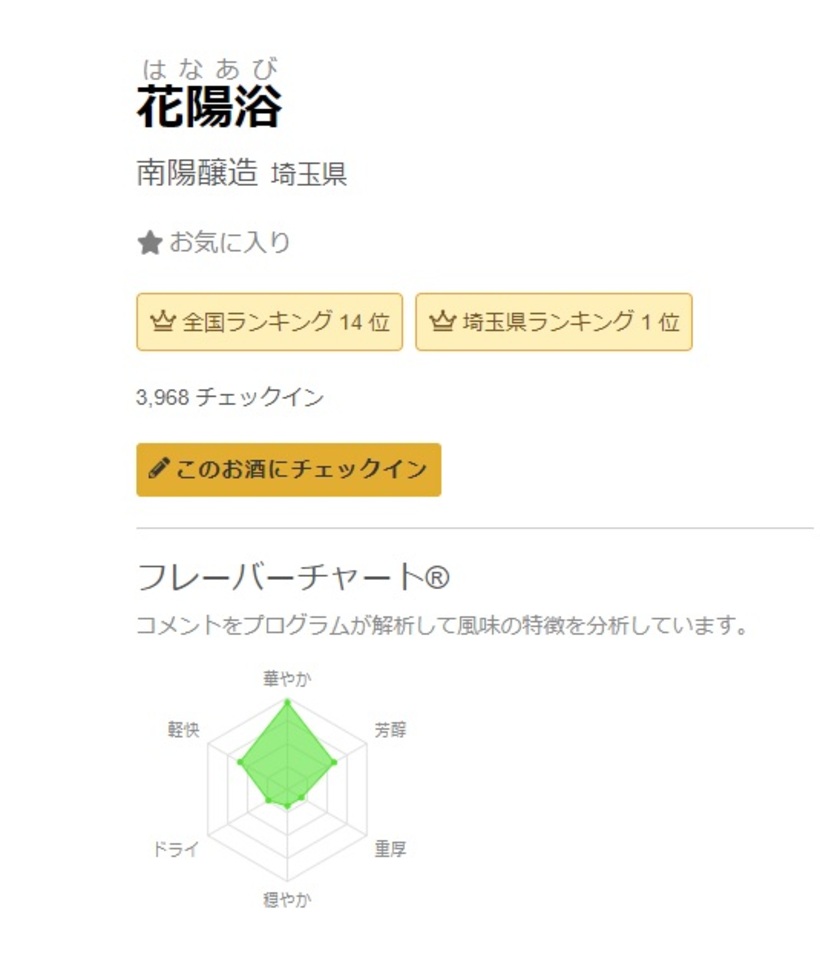Select the 軽快 label on the flavor chart
The width and height of the screenshot is (820, 972).
[183, 729]
